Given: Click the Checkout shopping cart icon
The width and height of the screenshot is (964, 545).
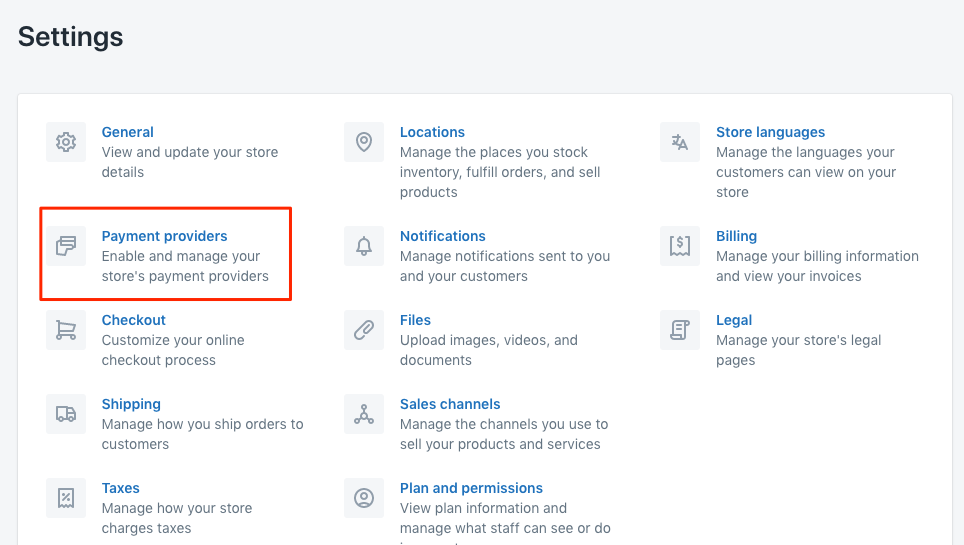Looking at the screenshot, I should (66, 330).
